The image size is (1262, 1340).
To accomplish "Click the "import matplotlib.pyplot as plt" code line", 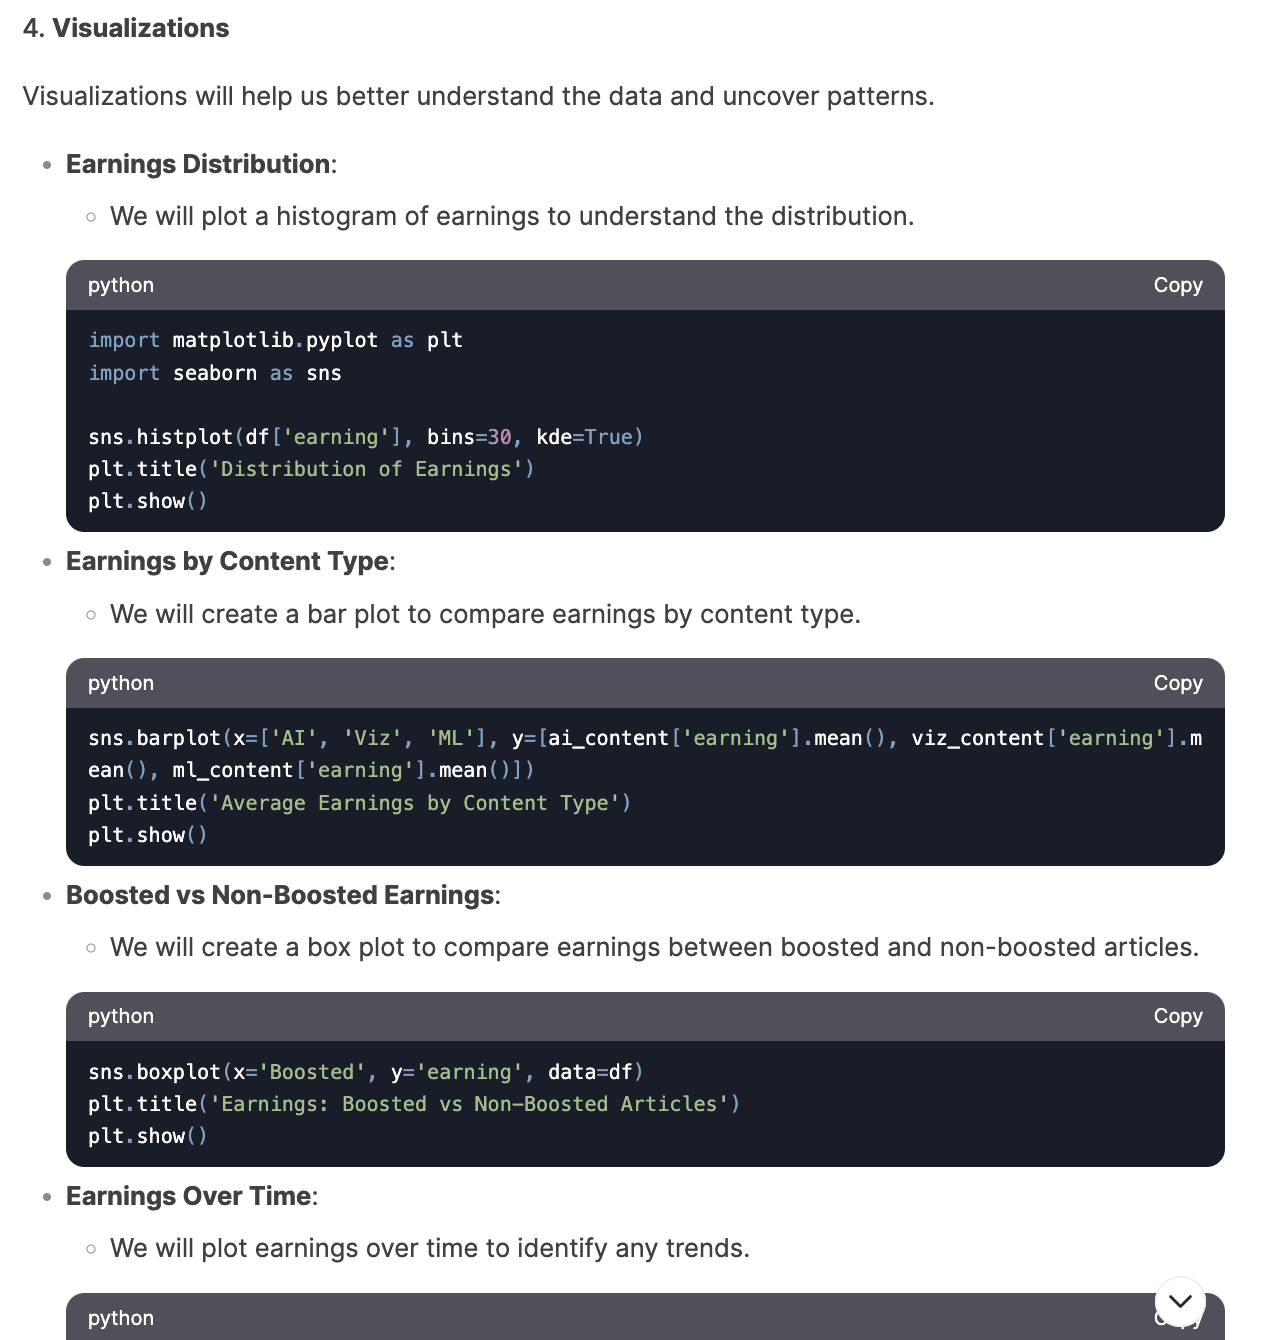I will 275,340.
